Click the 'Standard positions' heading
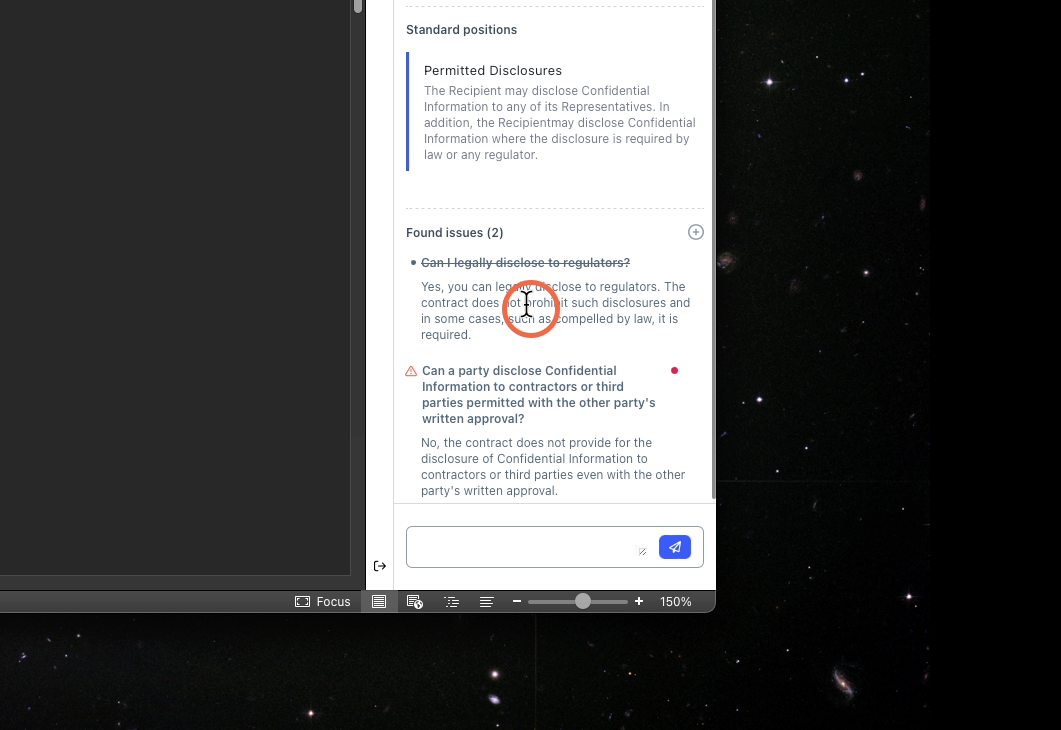1061x730 pixels. [x=461, y=30]
